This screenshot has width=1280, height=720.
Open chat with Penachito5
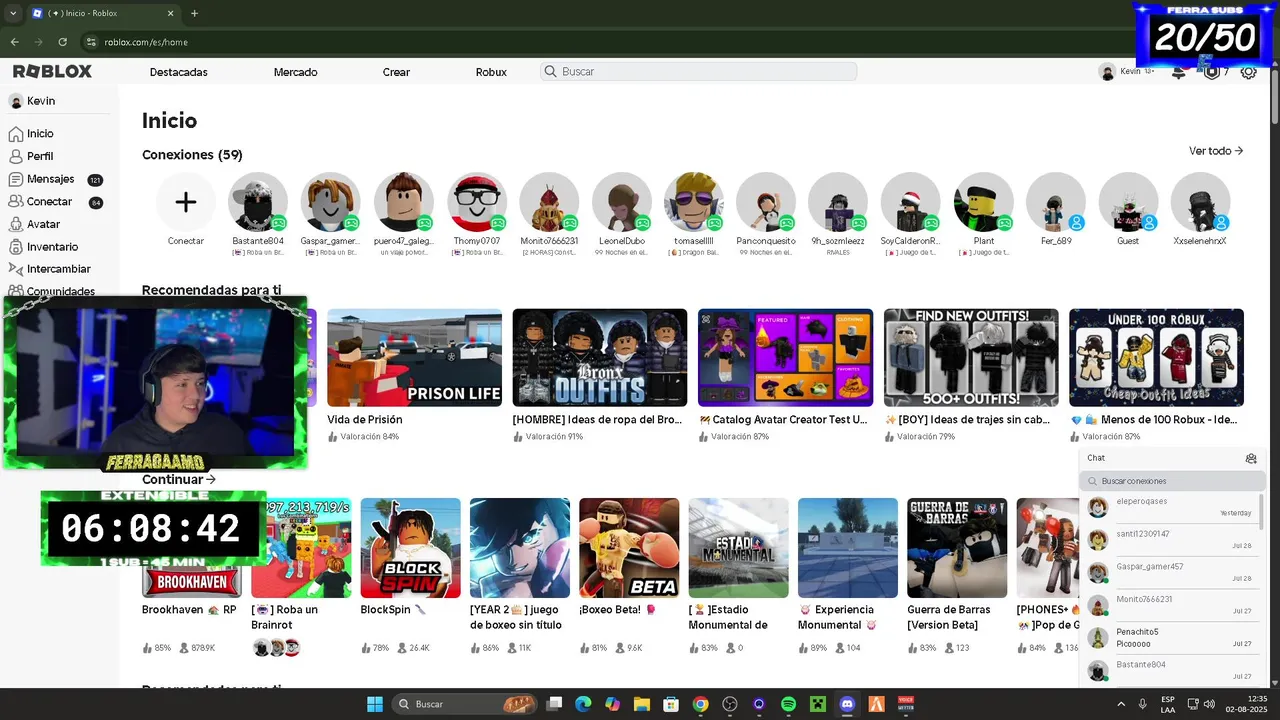pos(1170,637)
